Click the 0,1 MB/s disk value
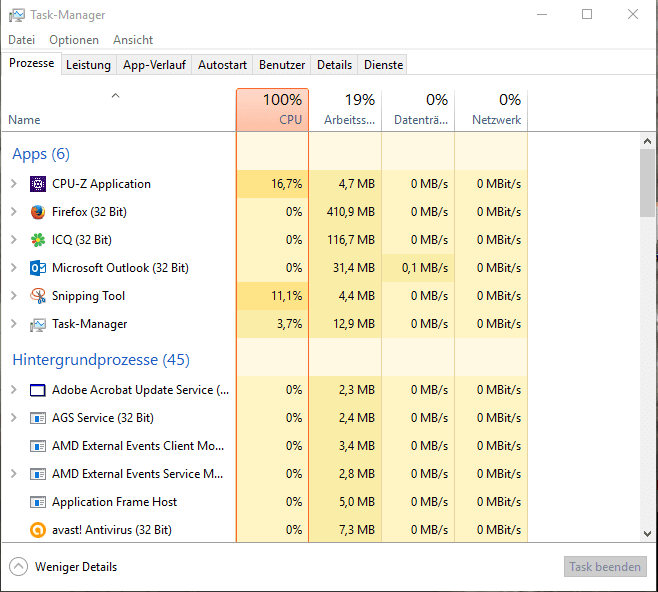The width and height of the screenshot is (658, 592). tap(425, 268)
